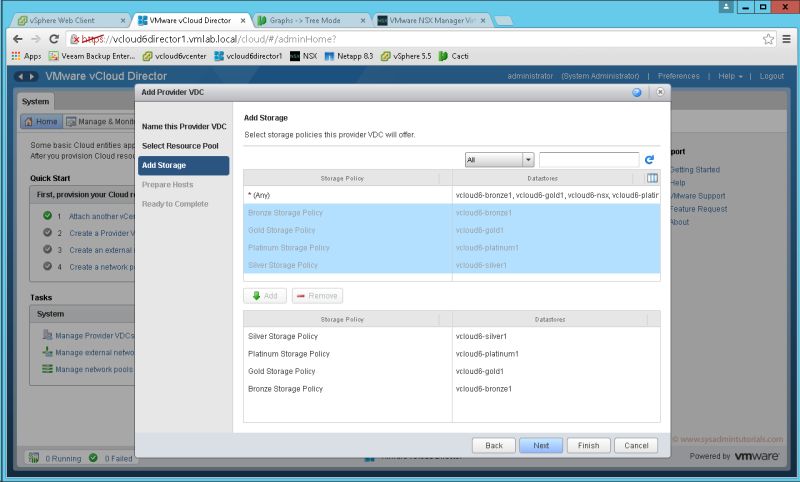Open Preferences in vCloud Director header
The height and width of the screenshot is (482, 800).
click(679, 76)
